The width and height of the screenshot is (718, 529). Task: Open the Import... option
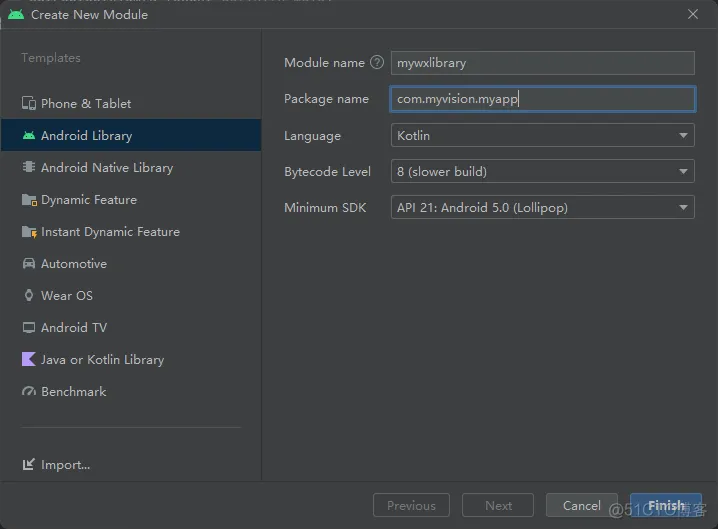65,465
